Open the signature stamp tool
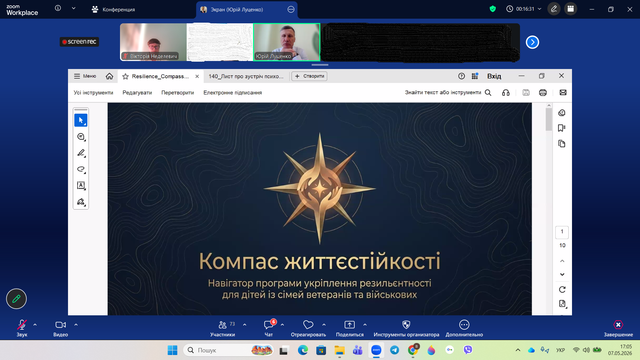Screen dimensions: 640x360 [x=81, y=202]
